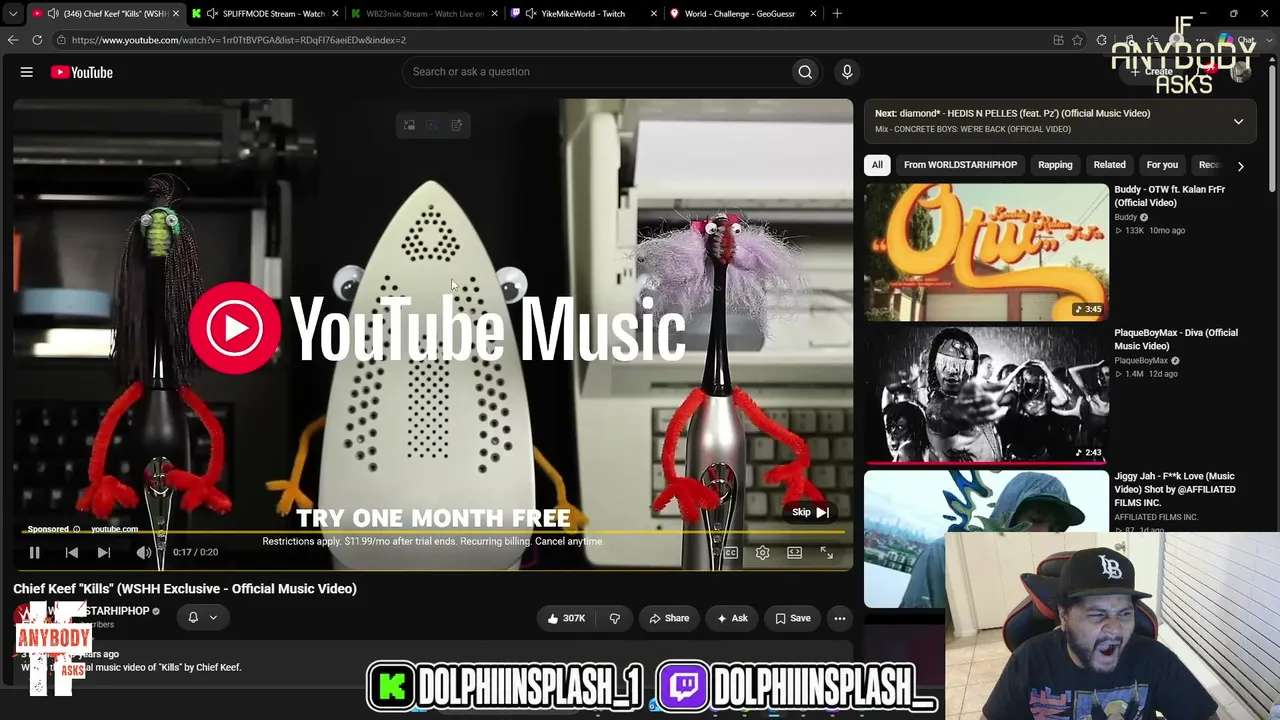Viewport: 1280px width, 720px height.
Task: Click the Search or ask a question field
Action: (595, 72)
